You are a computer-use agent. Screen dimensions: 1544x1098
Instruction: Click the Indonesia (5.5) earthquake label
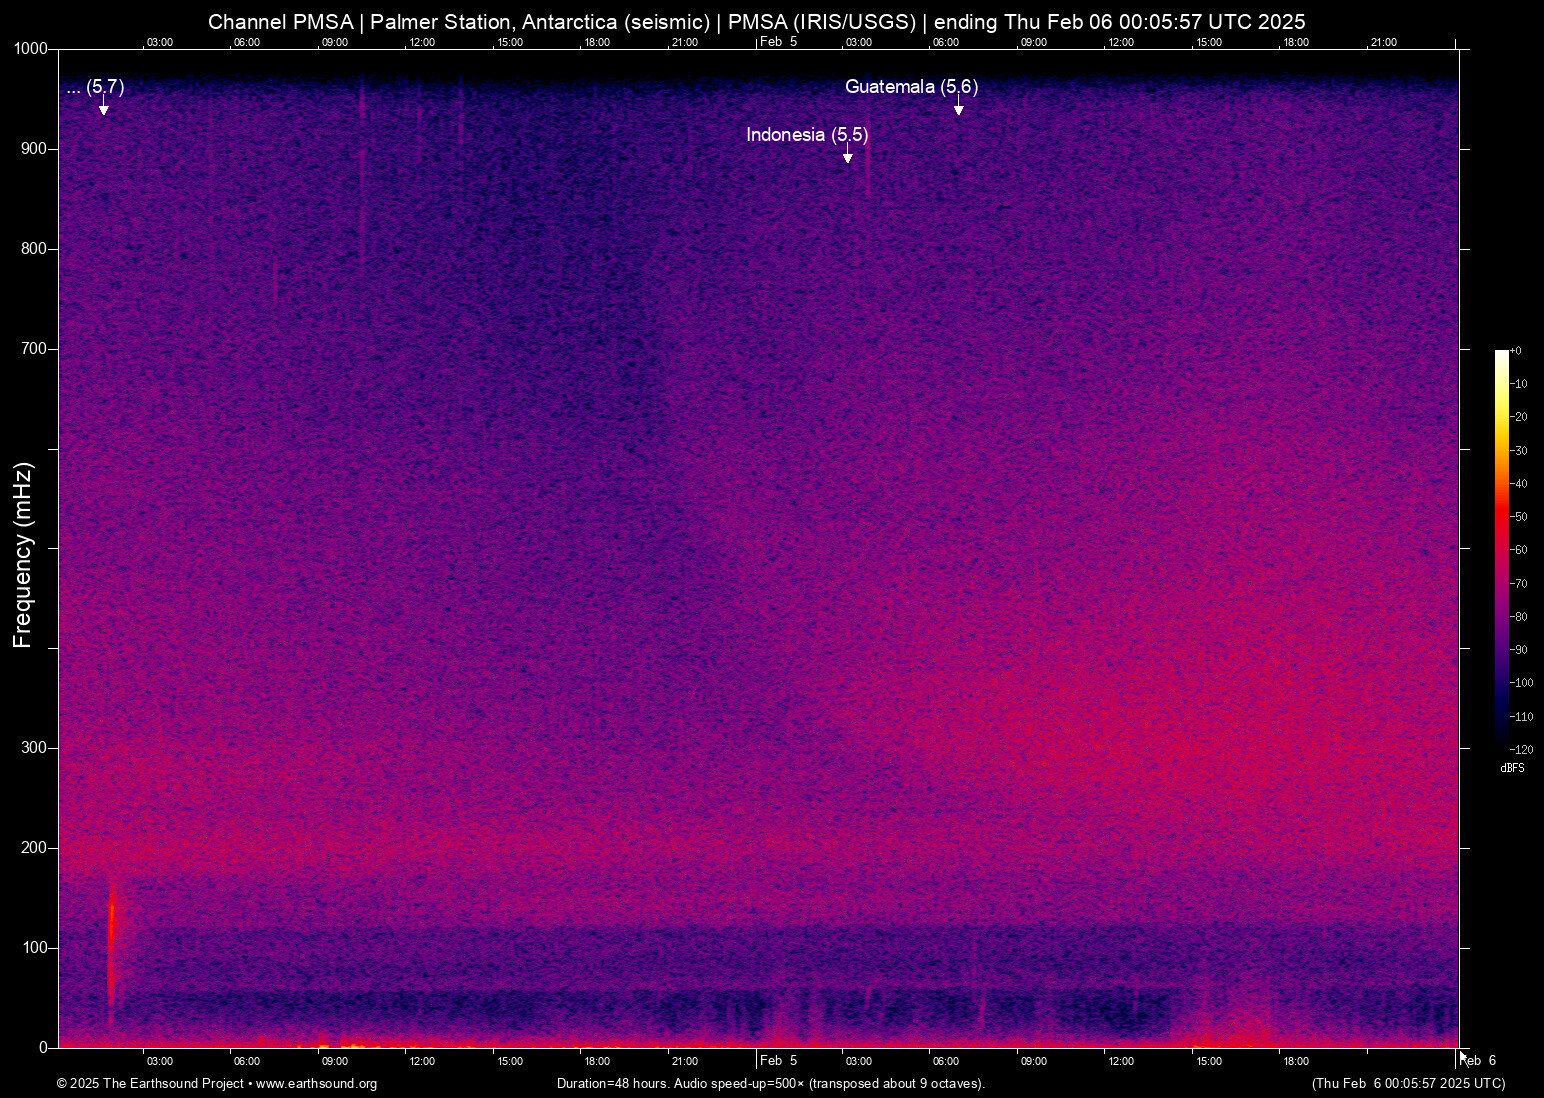807,135
